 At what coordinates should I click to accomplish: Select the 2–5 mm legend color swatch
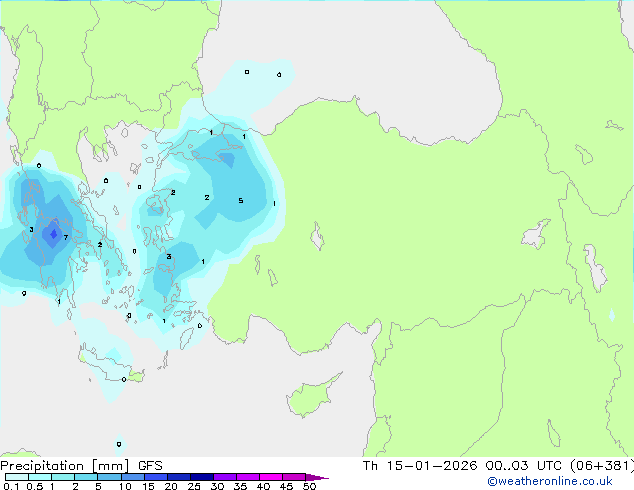pos(86,477)
